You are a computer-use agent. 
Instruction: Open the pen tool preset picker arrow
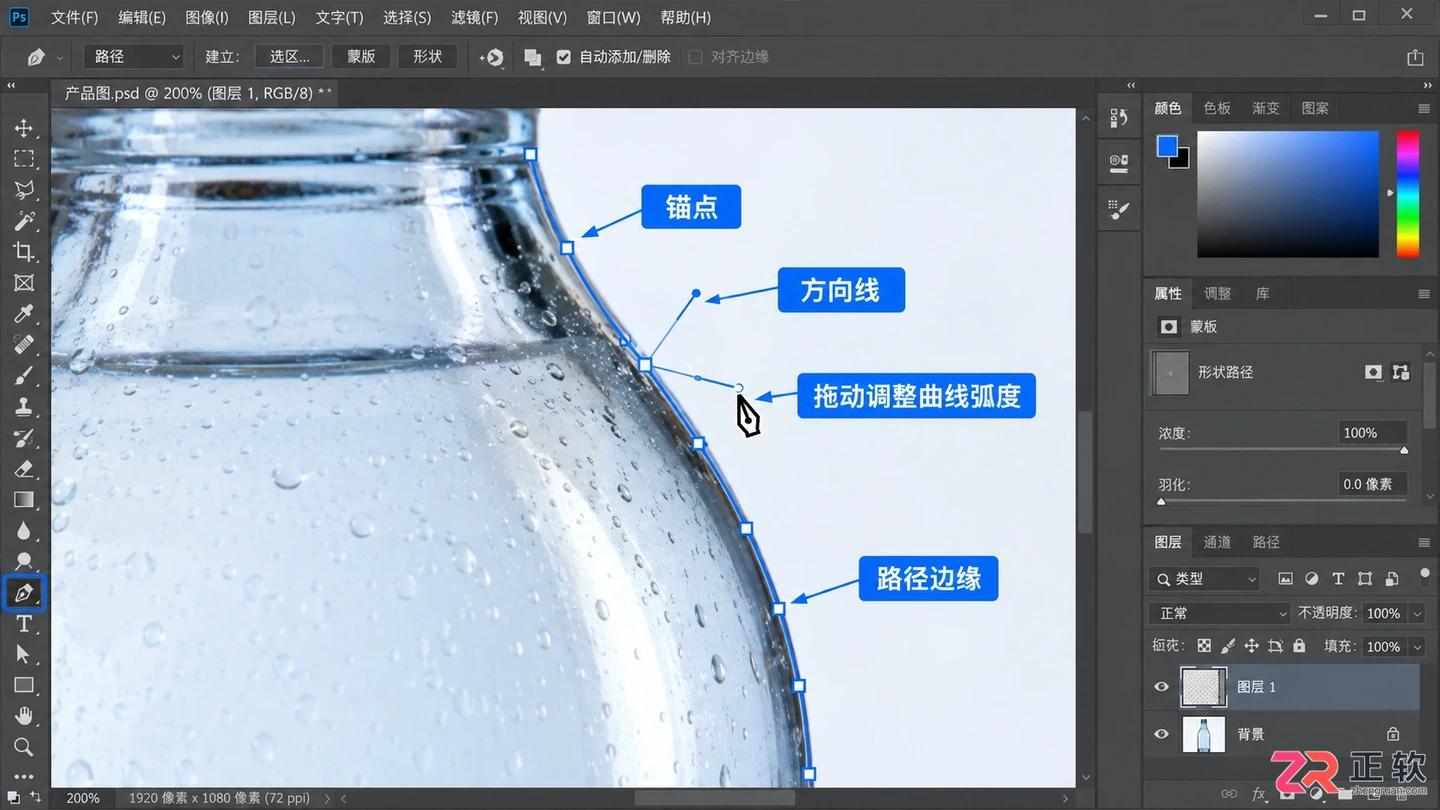(61, 58)
